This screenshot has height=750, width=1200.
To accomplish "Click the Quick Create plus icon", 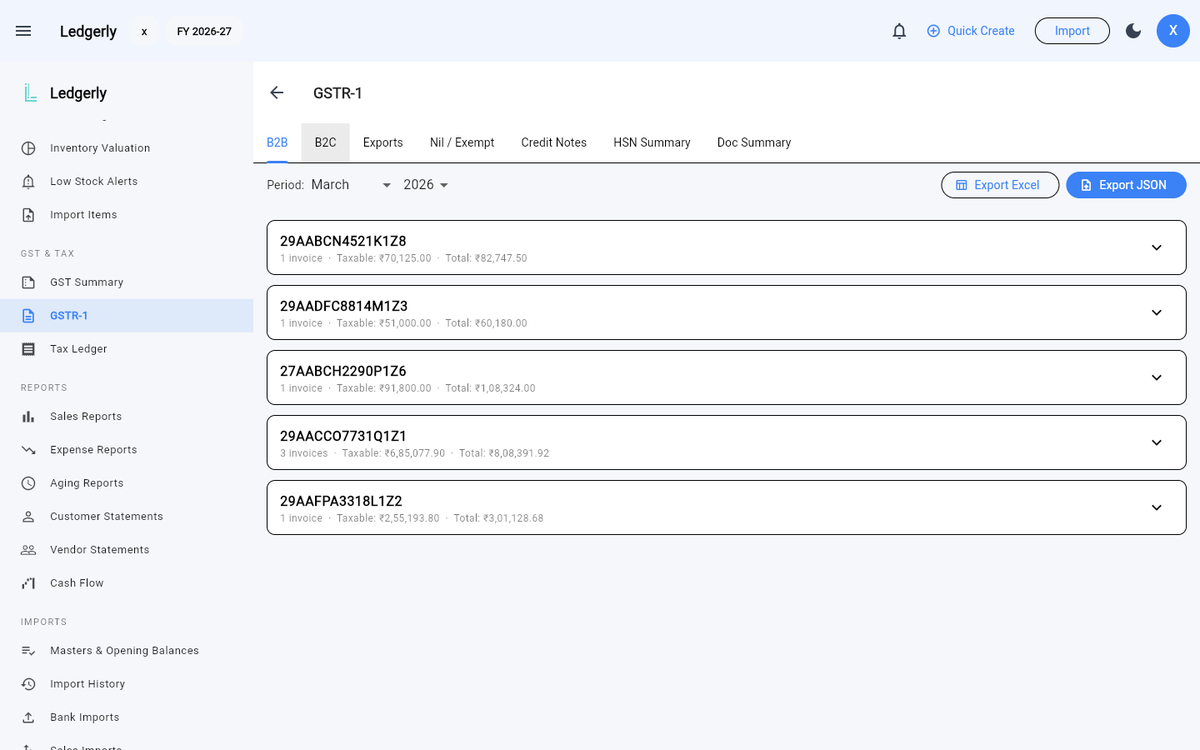I will (933, 31).
